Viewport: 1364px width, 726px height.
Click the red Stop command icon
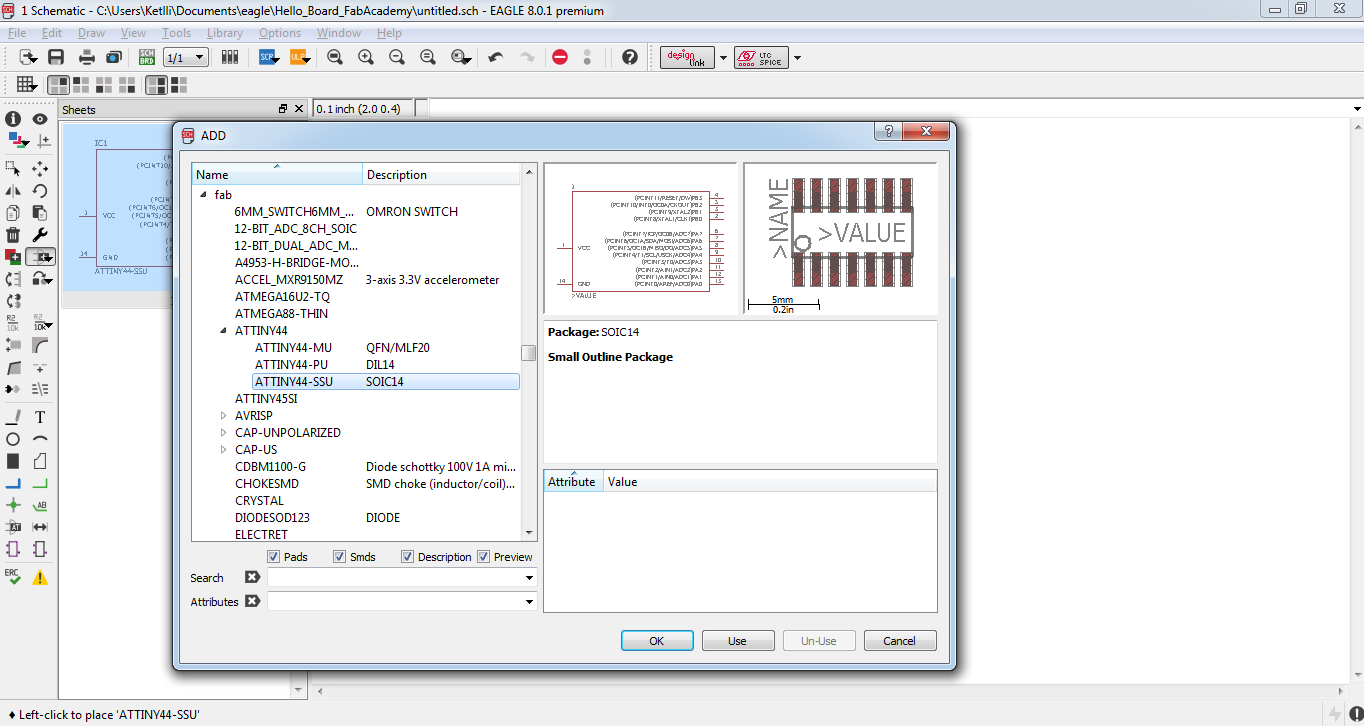click(560, 57)
